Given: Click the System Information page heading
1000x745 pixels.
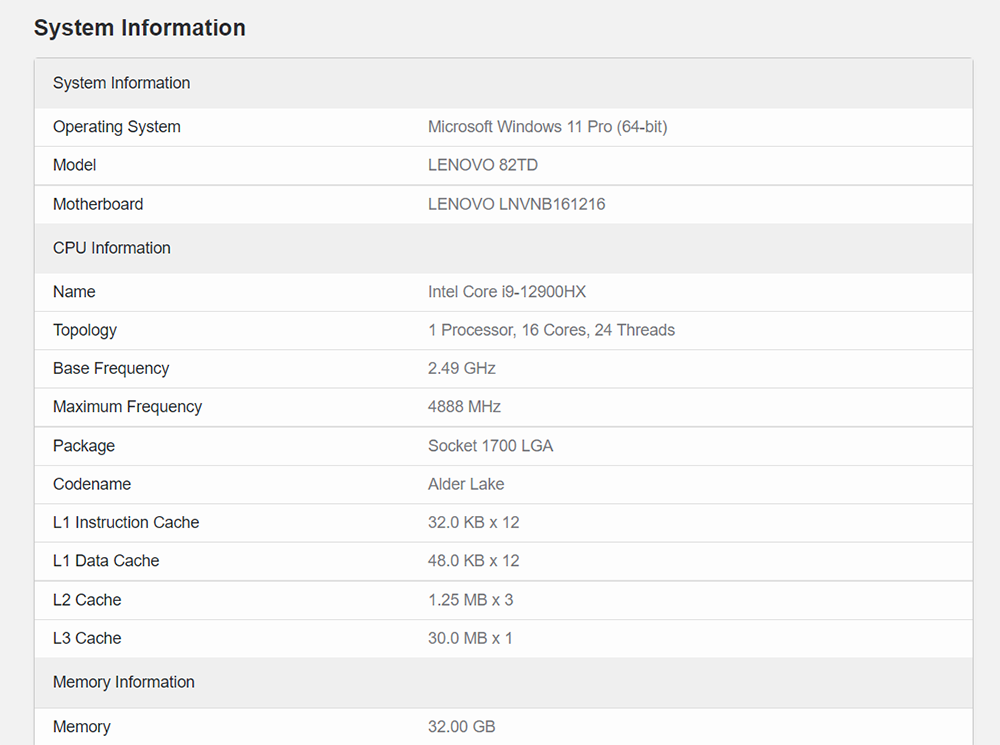Looking at the screenshot, I should point(139,28).
